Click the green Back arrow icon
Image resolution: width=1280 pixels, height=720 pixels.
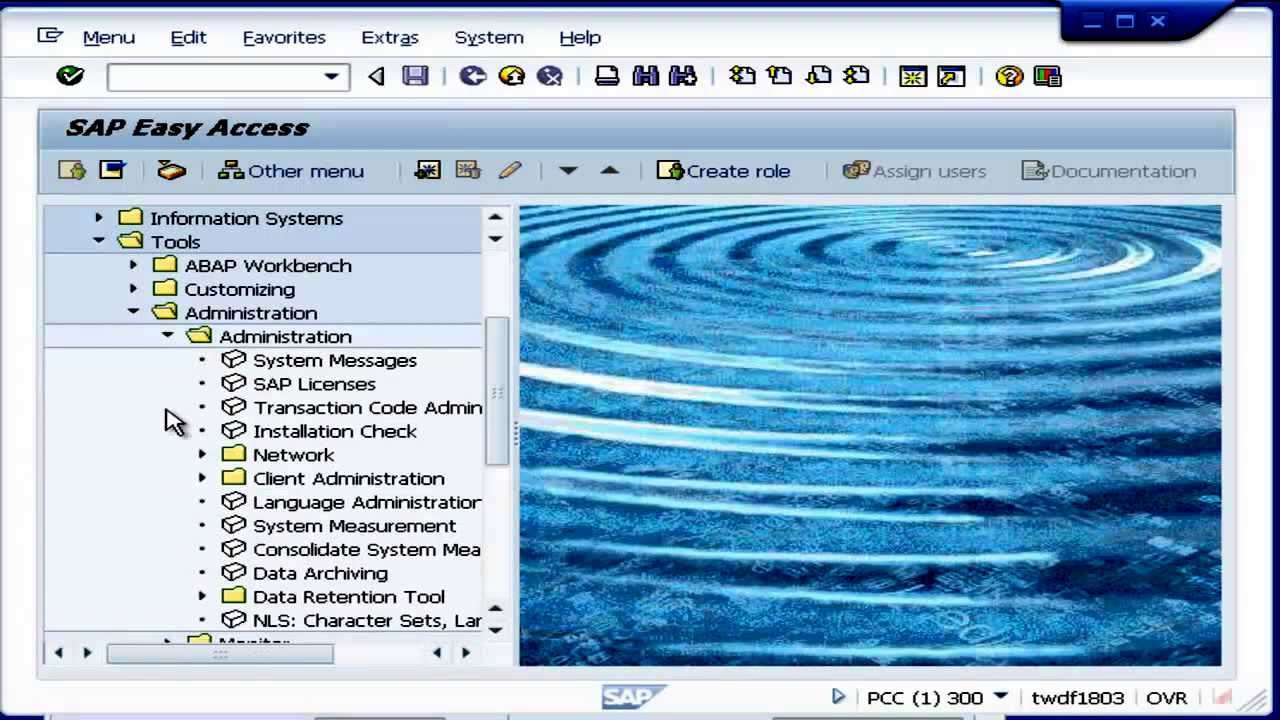(x=473, y=76)
